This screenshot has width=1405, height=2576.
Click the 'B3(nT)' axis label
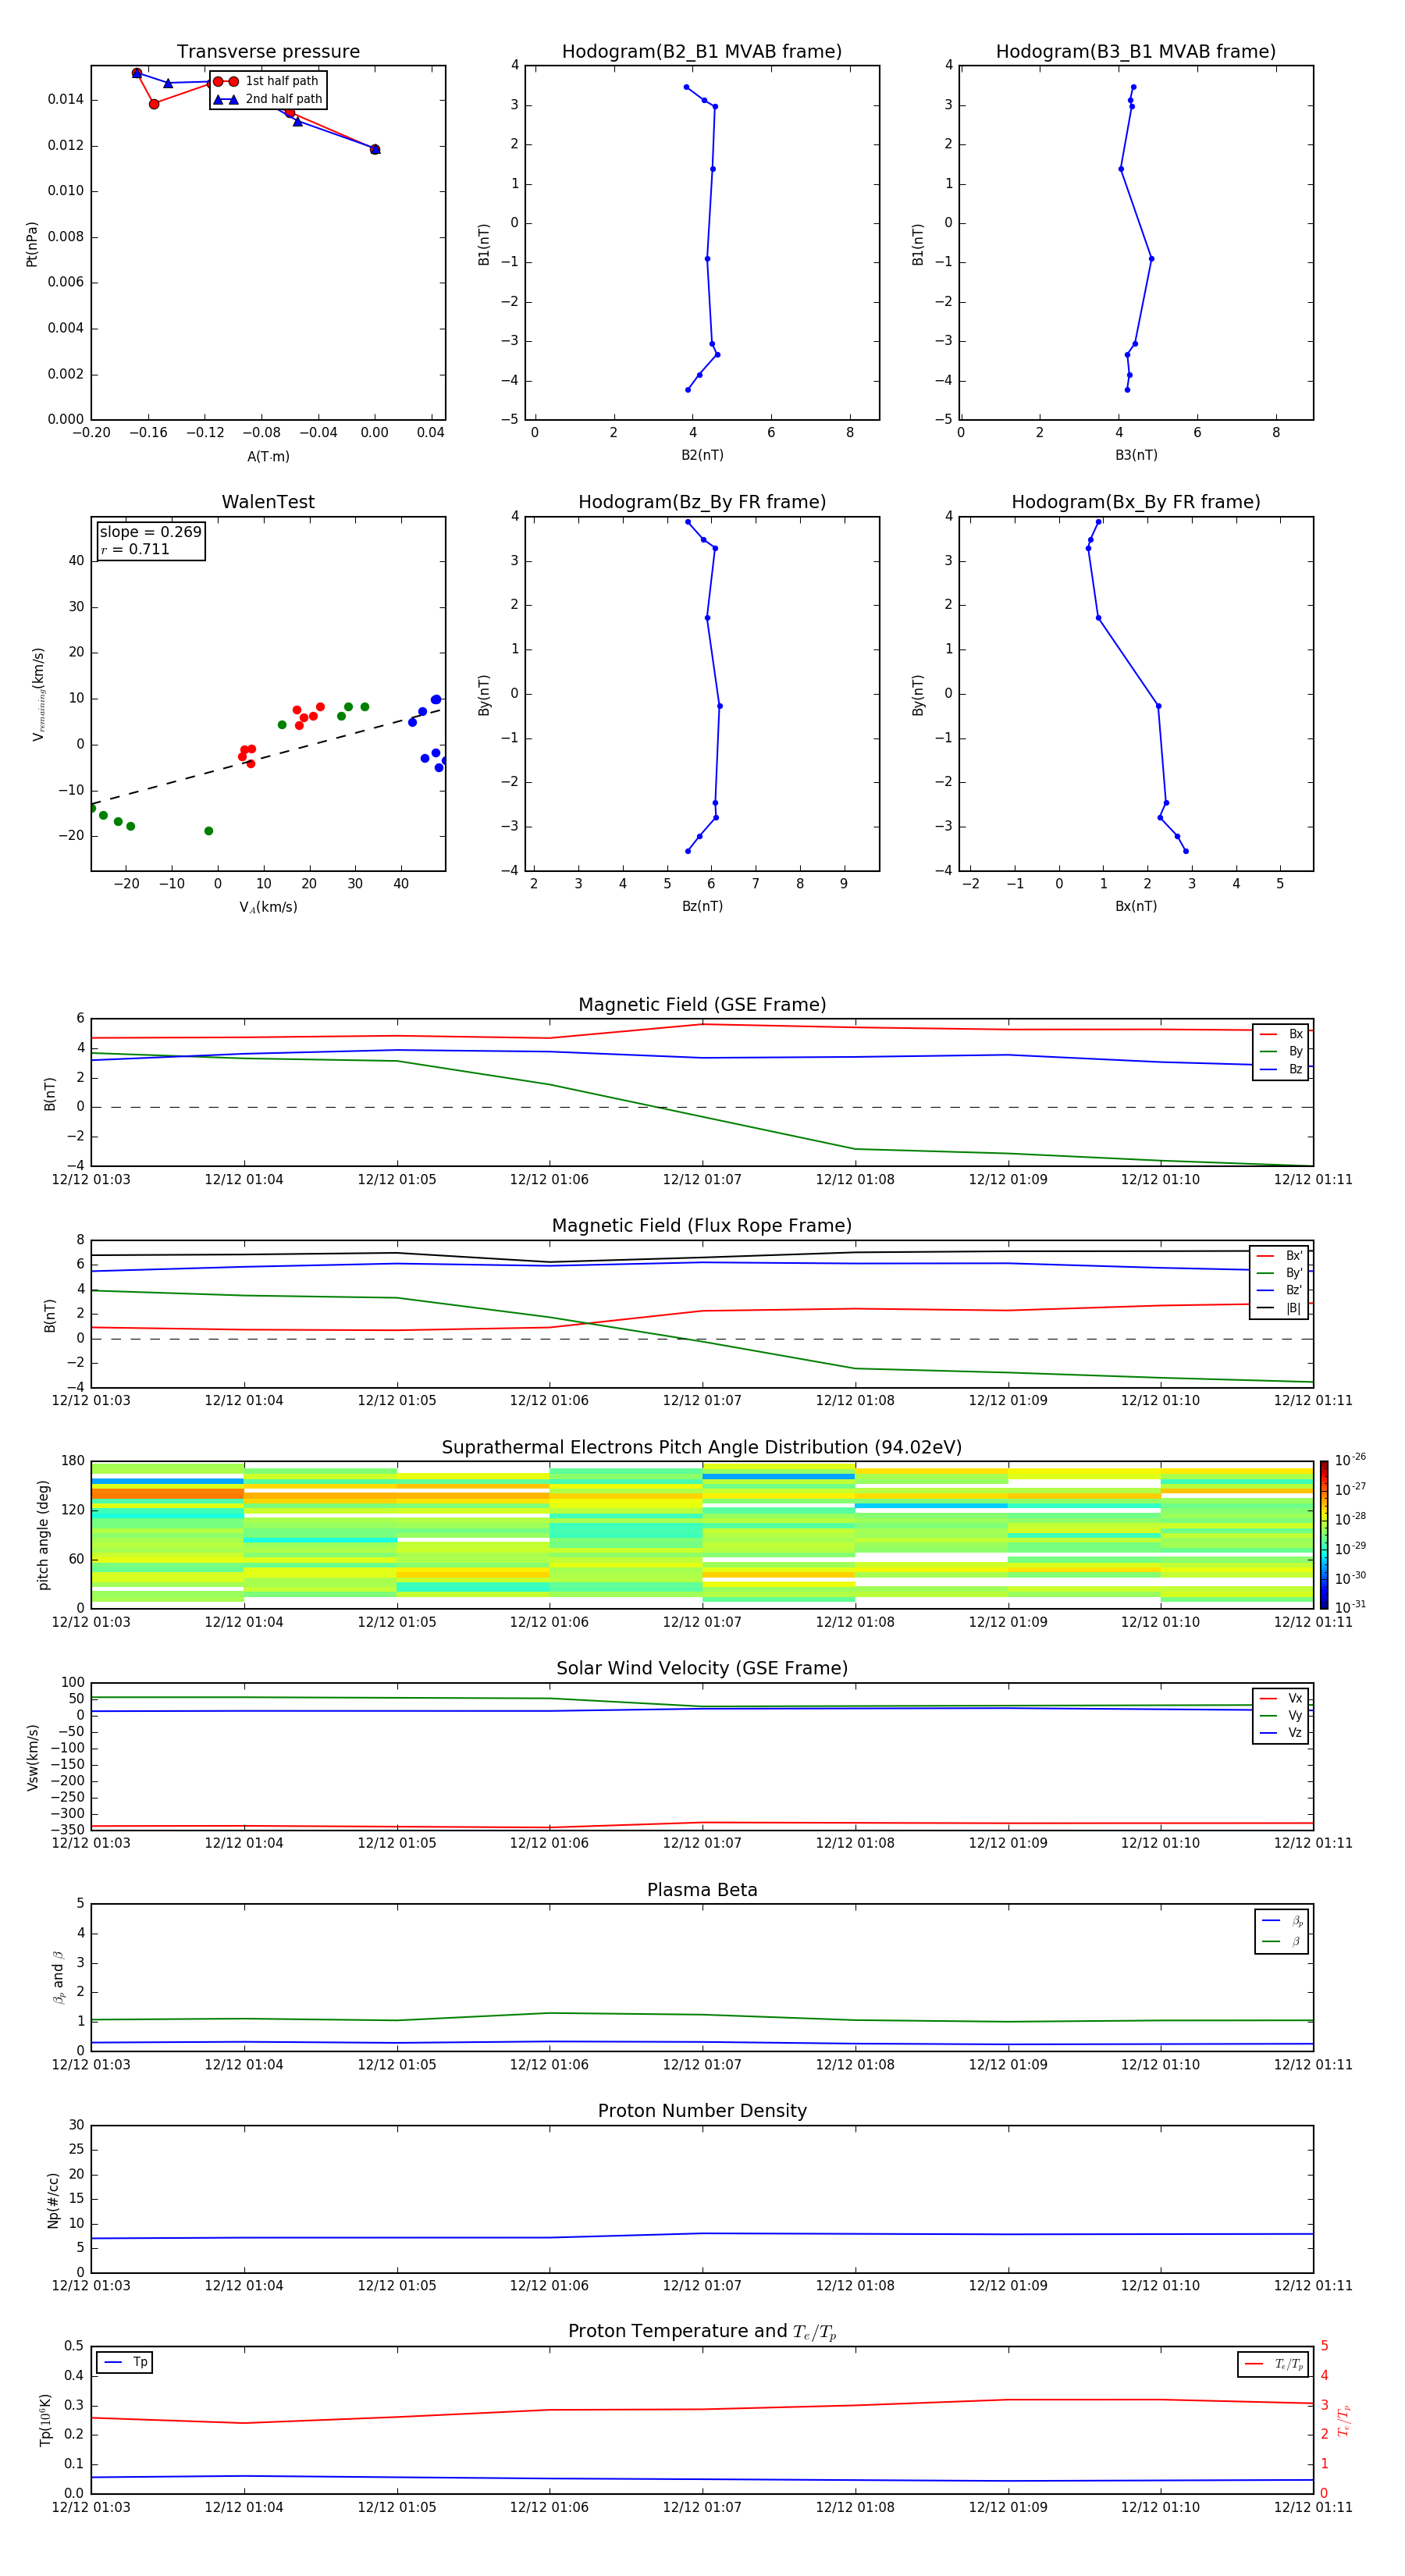pyautogui.click(x=1136, y=455)
